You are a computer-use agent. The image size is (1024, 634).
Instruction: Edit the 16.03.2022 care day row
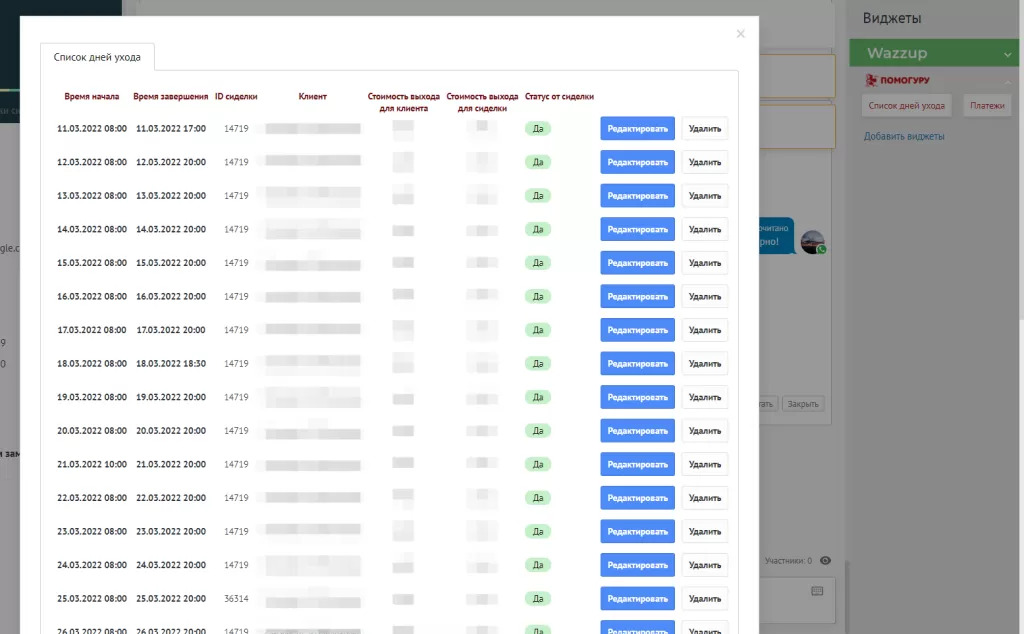point(637,296)
